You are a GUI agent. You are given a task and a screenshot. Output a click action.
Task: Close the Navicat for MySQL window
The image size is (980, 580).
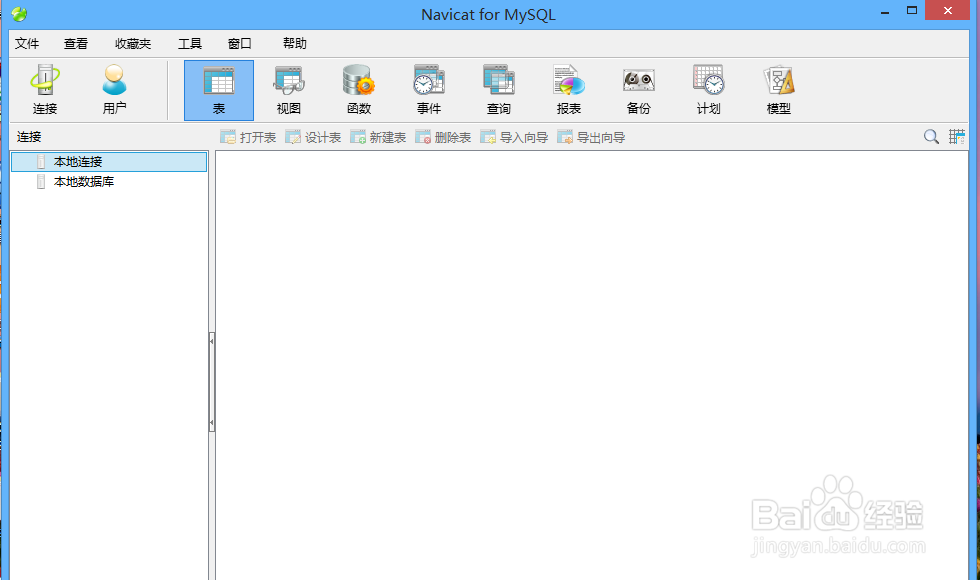(x=948, y=11)
